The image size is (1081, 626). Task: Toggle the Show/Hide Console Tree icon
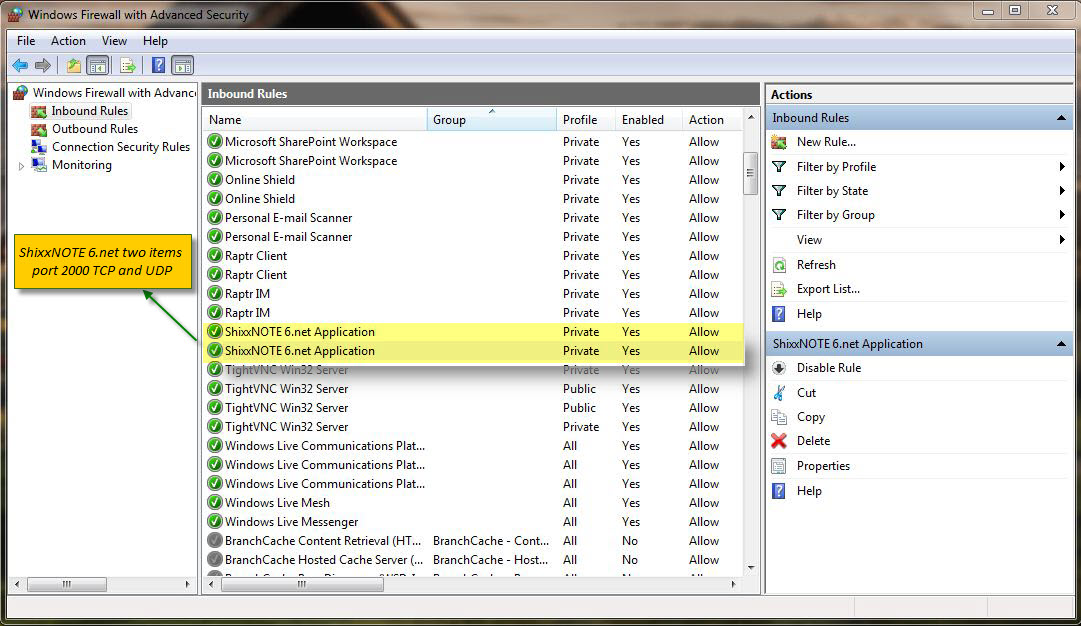click(98, 65)
